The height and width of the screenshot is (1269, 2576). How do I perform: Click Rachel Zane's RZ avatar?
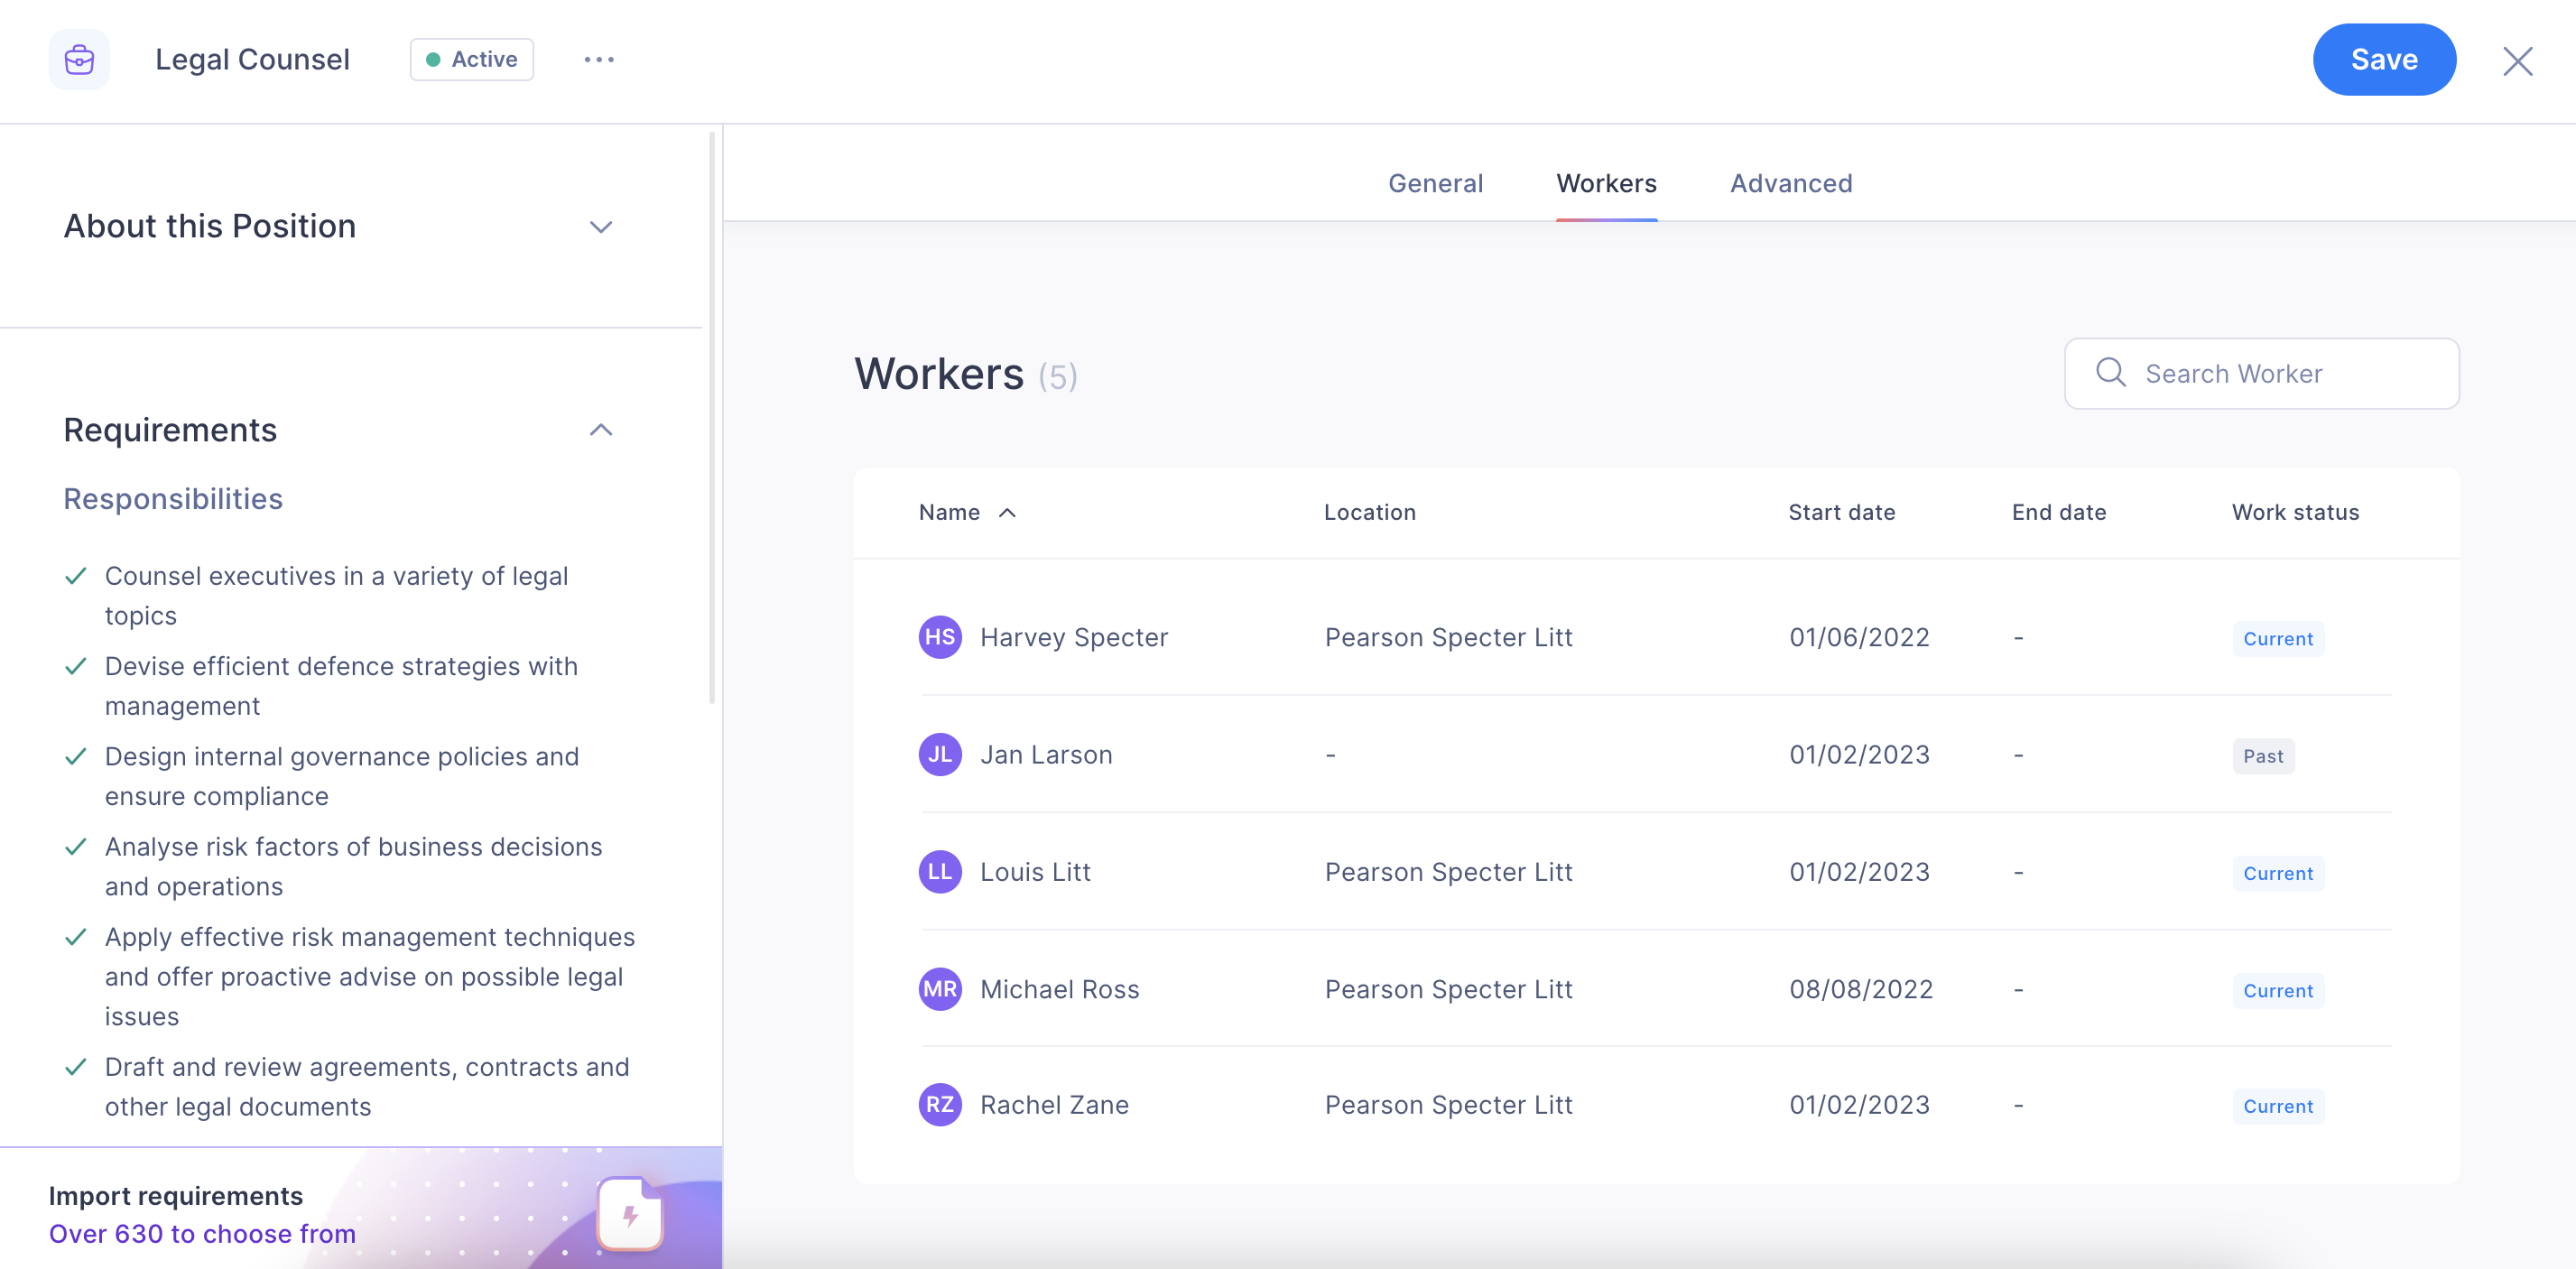coord(940,1105)
